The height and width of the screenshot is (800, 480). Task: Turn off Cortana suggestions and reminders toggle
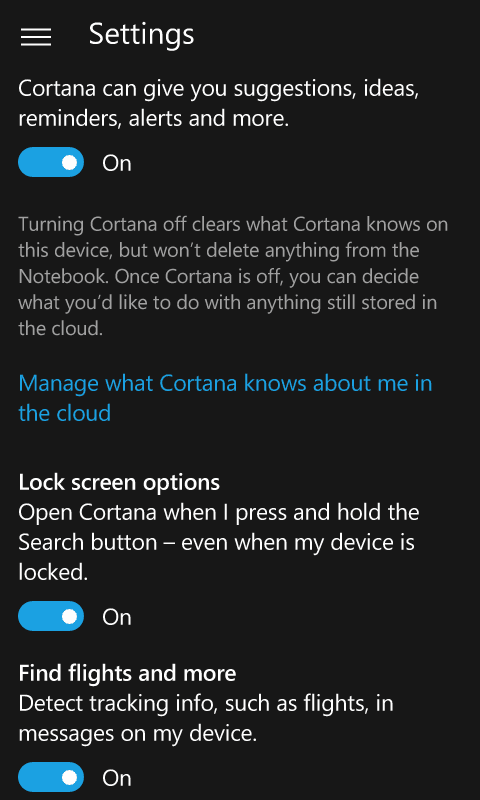pyautogui.click(x=51, y=162)
